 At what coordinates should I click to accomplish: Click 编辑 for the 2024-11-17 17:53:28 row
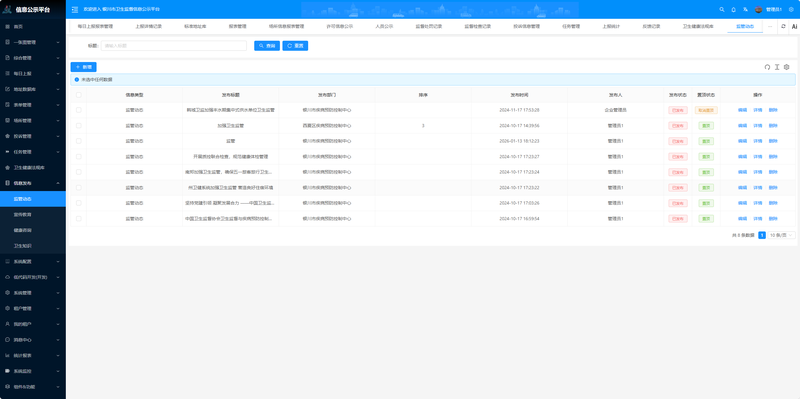742,110
